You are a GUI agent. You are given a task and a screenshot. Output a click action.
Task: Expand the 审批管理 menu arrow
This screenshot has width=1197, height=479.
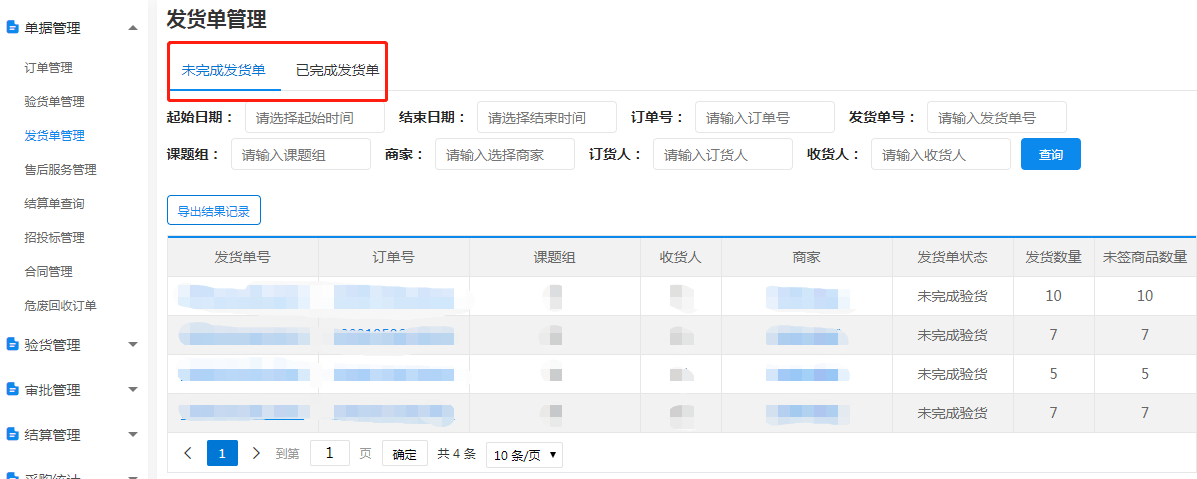coord(133,390)
